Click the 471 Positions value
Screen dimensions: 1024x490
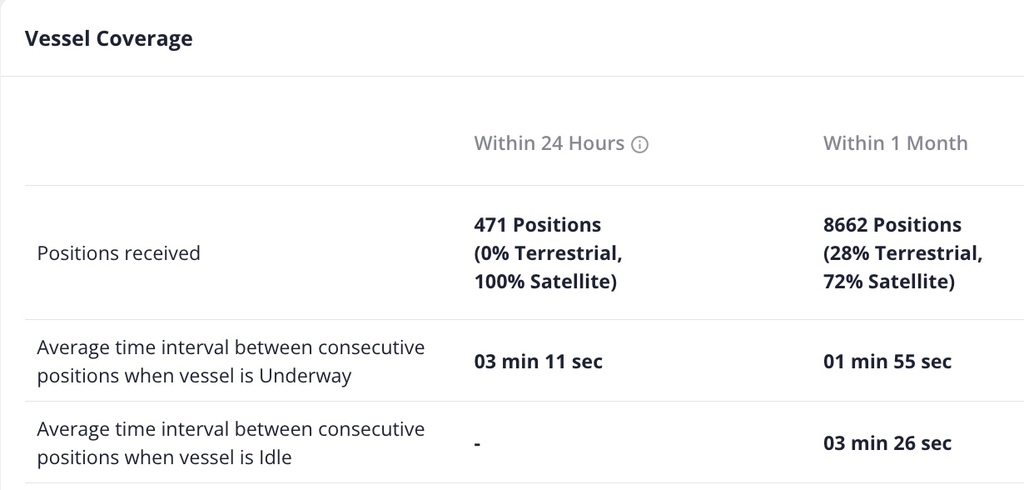537,225
